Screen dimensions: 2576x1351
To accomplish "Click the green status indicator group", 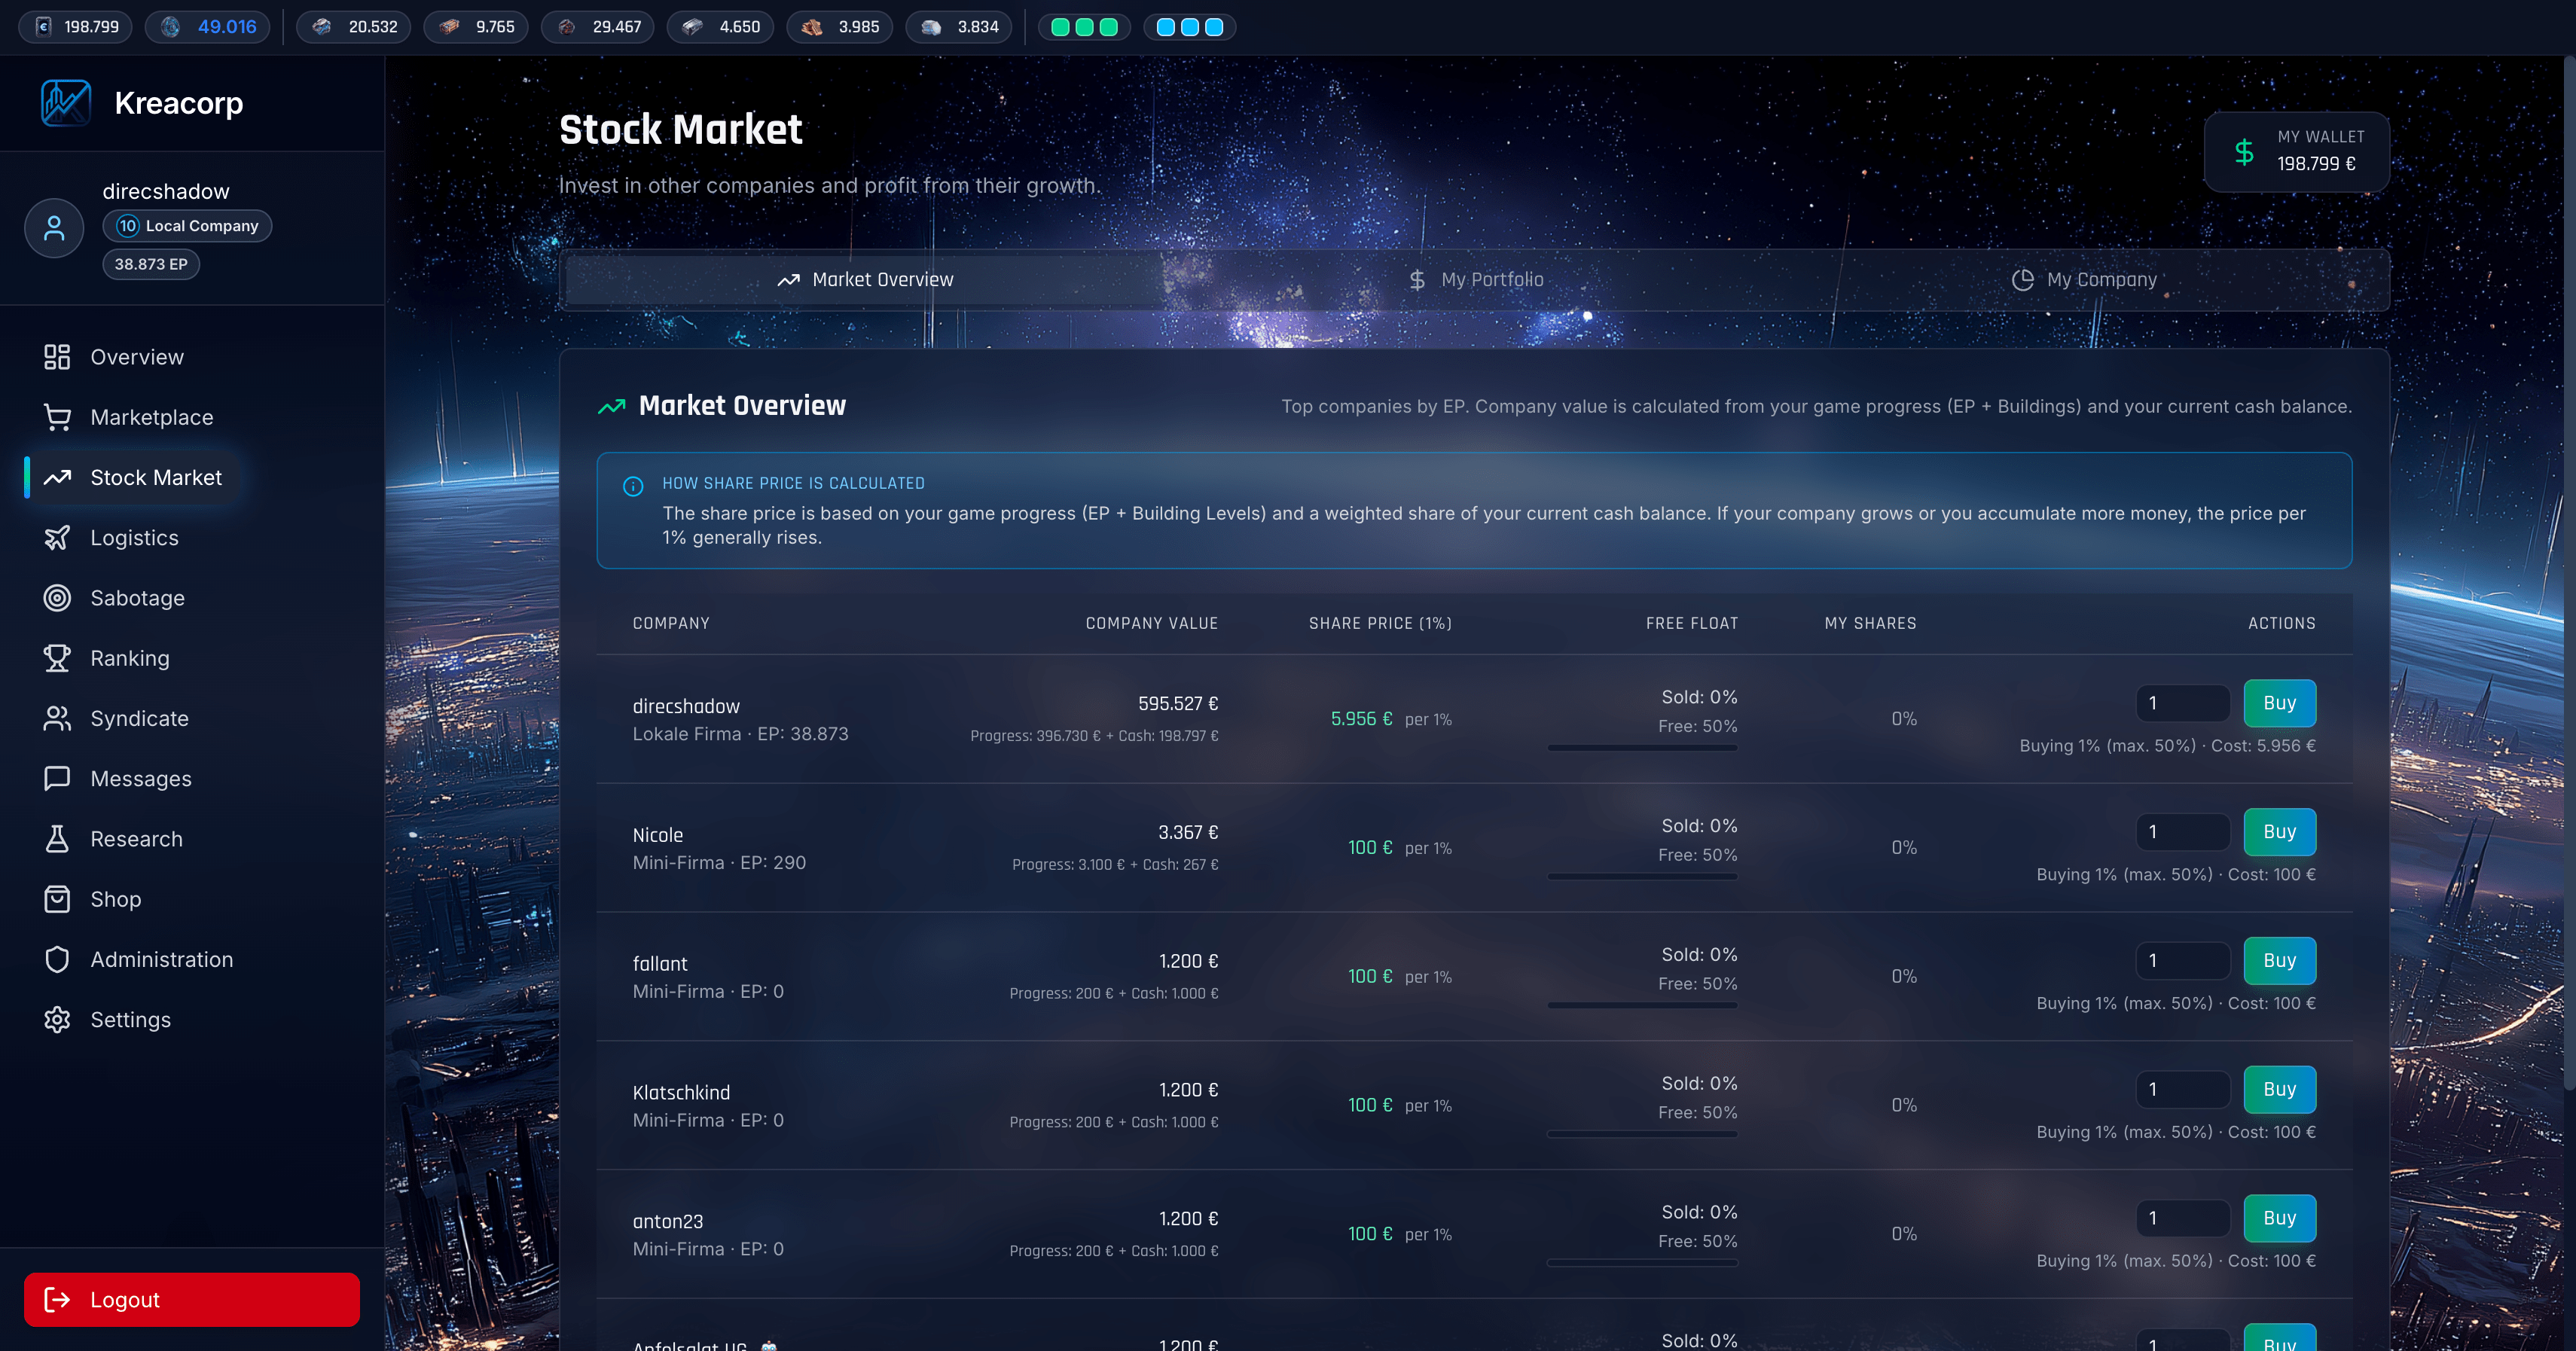I will tap(1084, 27).
